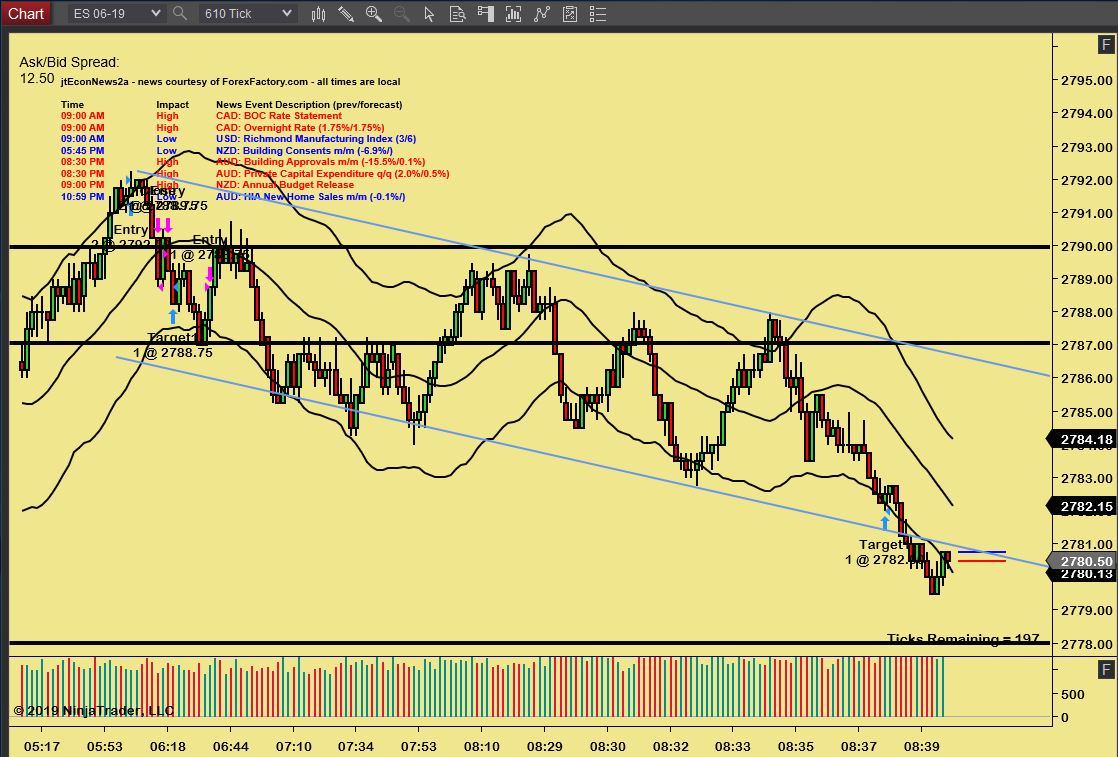Open the ES 06-19 instrument dropdown
The width and height of the screenshot is (1118, 757).
(x=116, y=14)
